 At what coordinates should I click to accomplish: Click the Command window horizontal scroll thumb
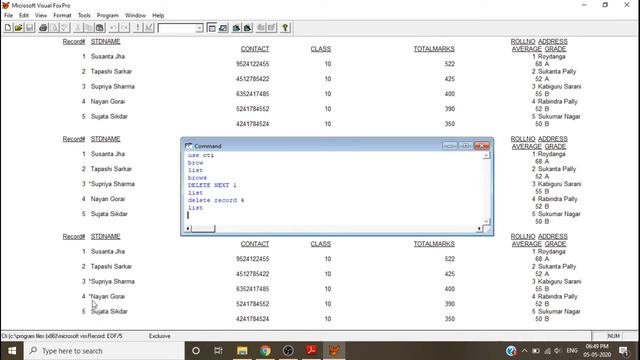pos(203,229)
